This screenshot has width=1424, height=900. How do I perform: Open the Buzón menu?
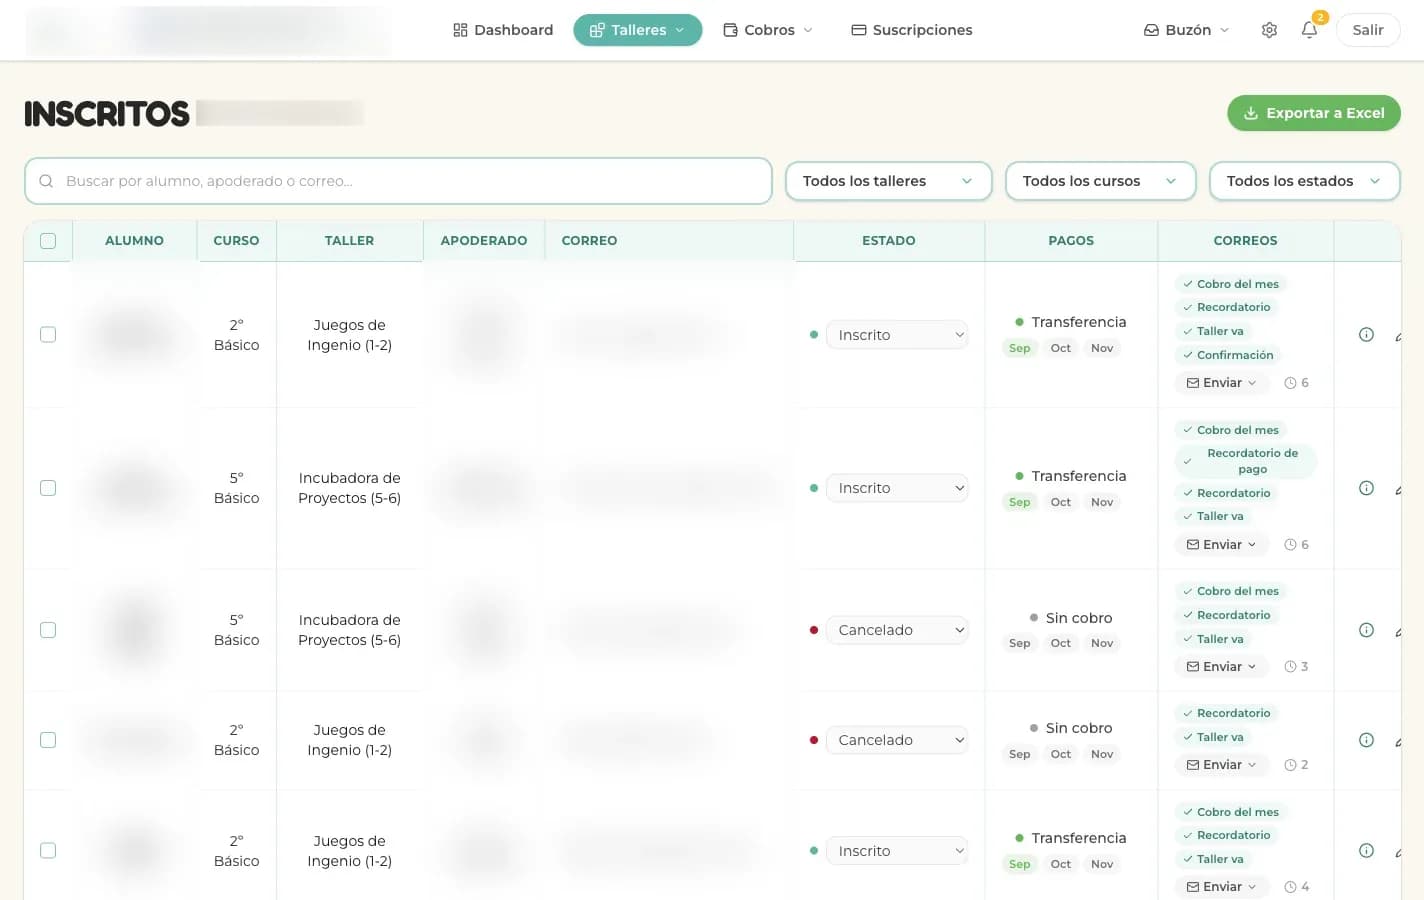[x=1186, y=30]
